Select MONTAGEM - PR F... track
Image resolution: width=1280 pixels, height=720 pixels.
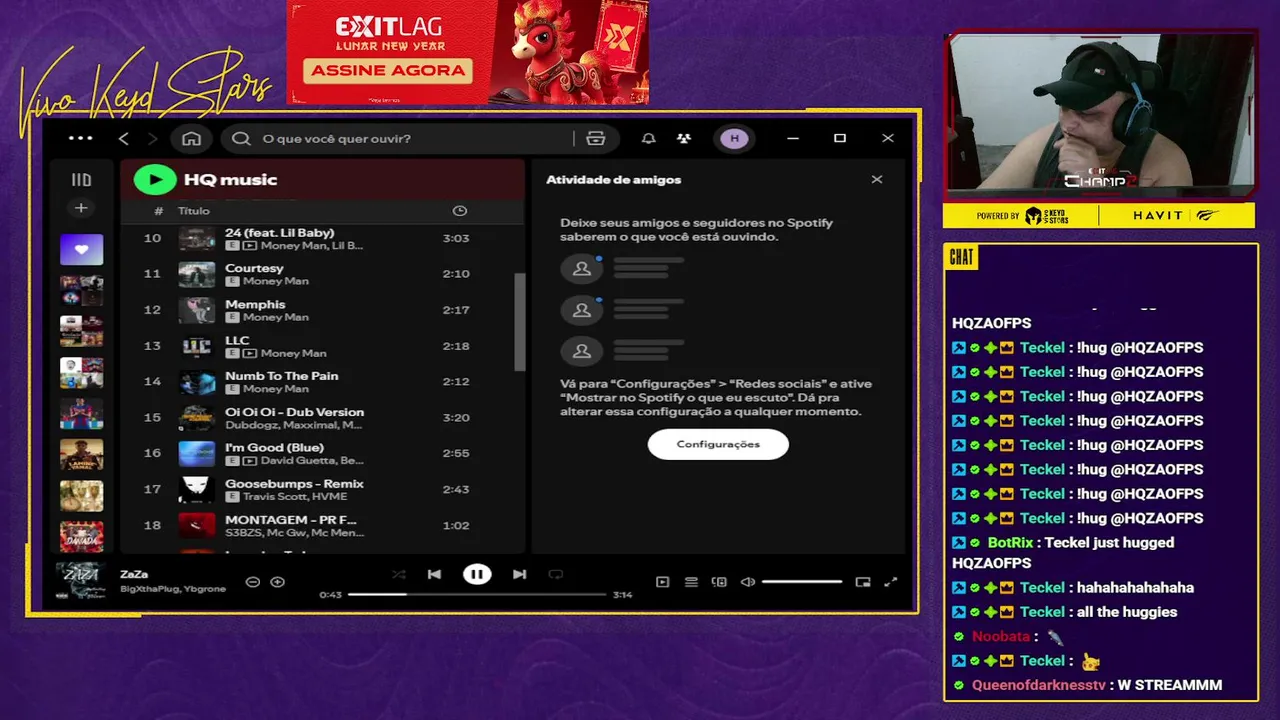coord(322,525)
